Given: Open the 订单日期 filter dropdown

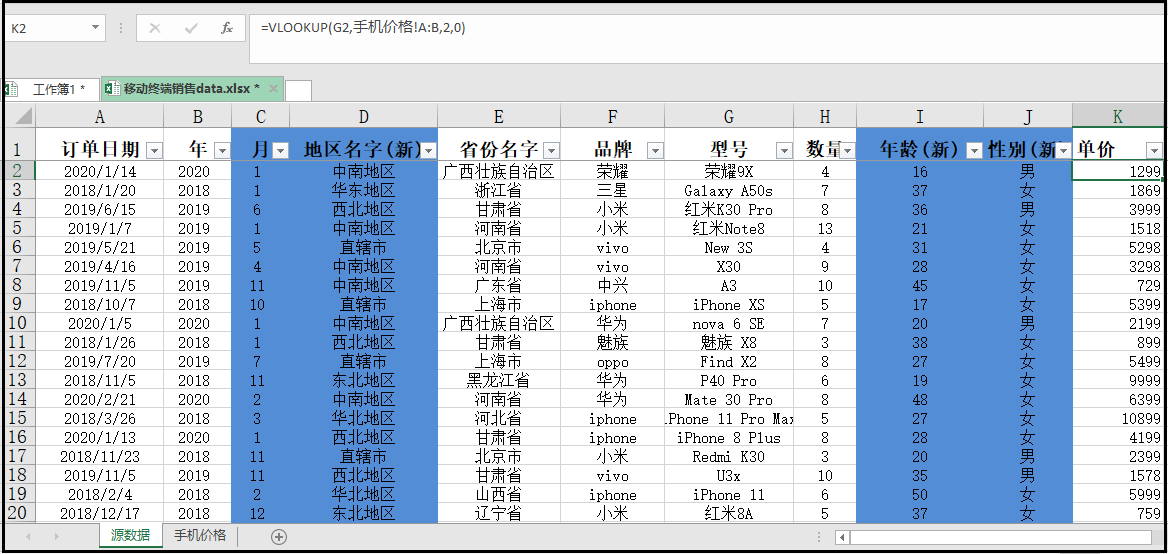Looking at the screenshot, I should 154,150.
